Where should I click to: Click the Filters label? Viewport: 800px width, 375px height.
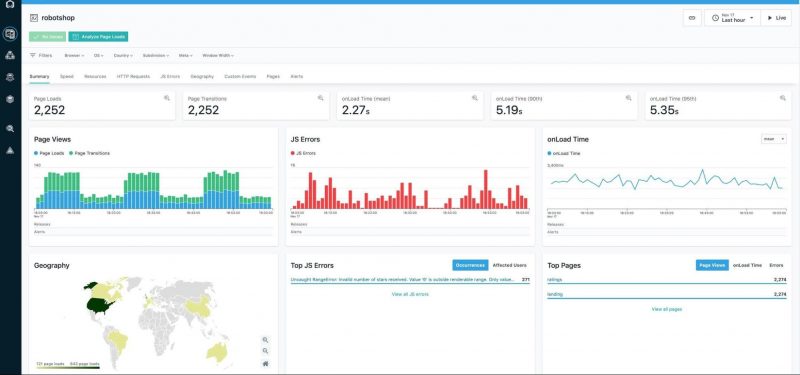(45, 55)
